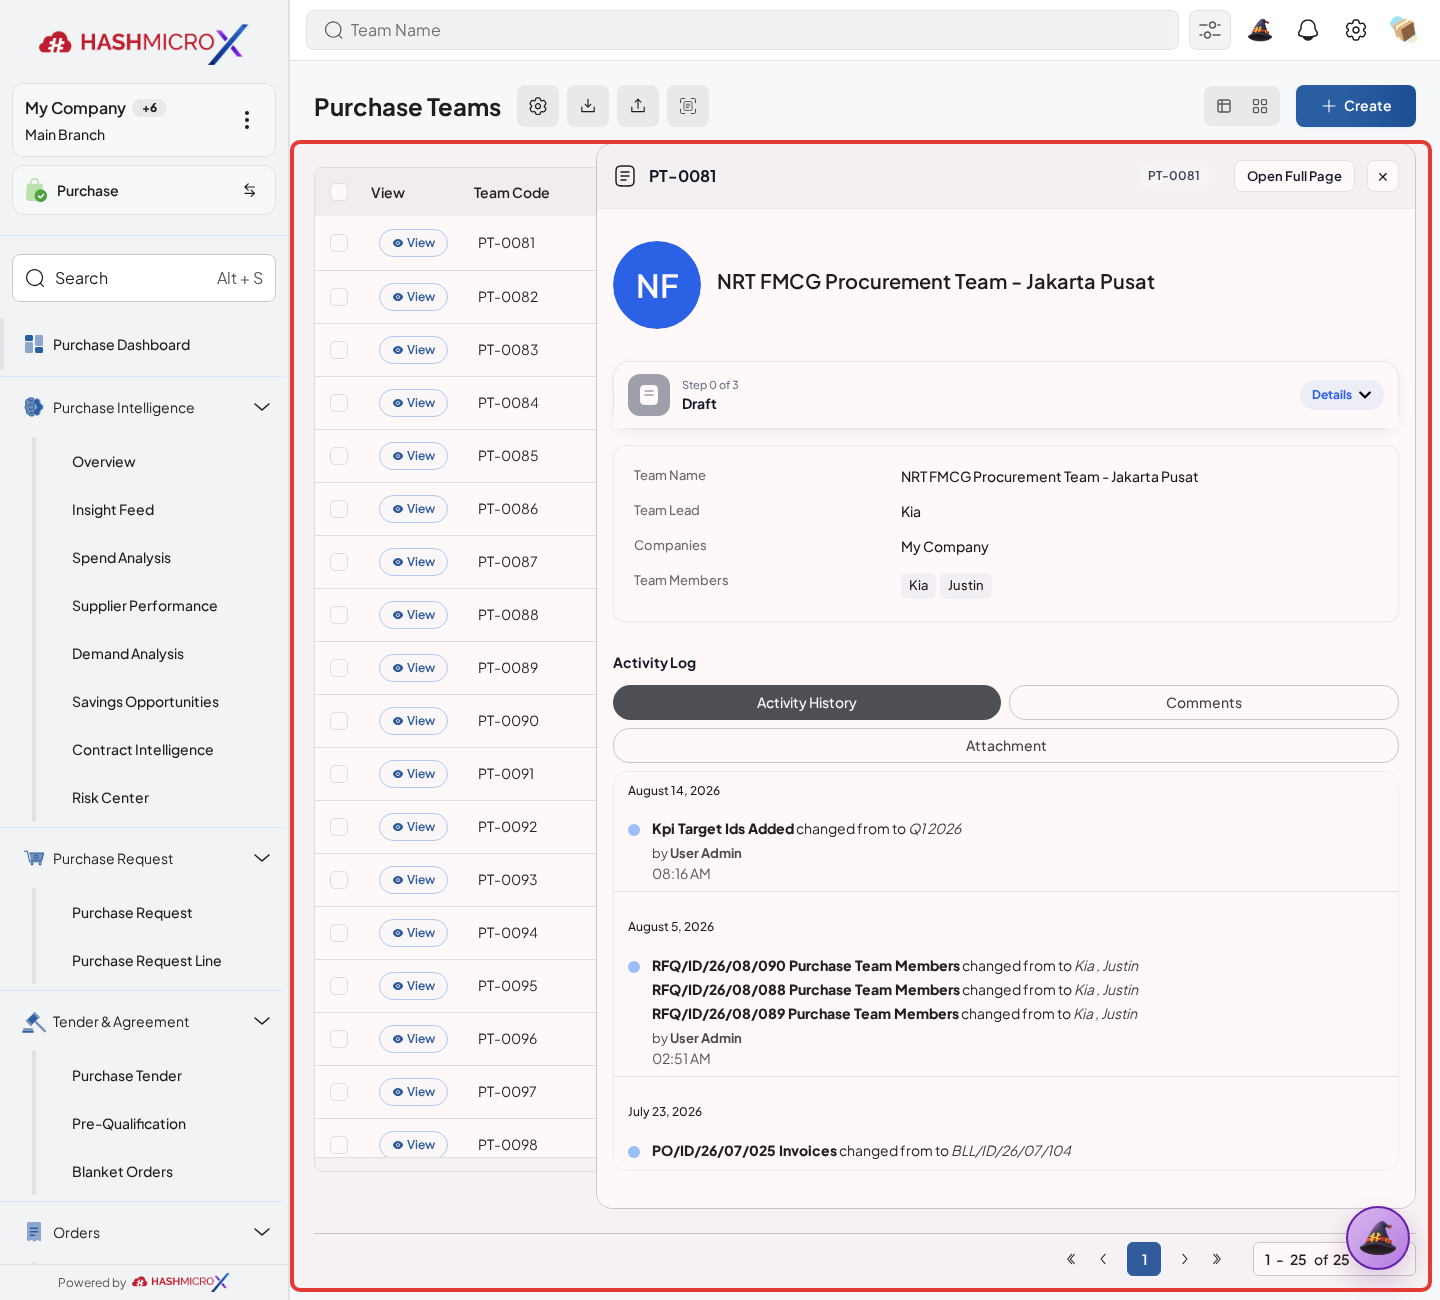The width and height of the screenshot is (1440, 1300).
Task: Switch to list table view icon
Action: click(1224, 106)
